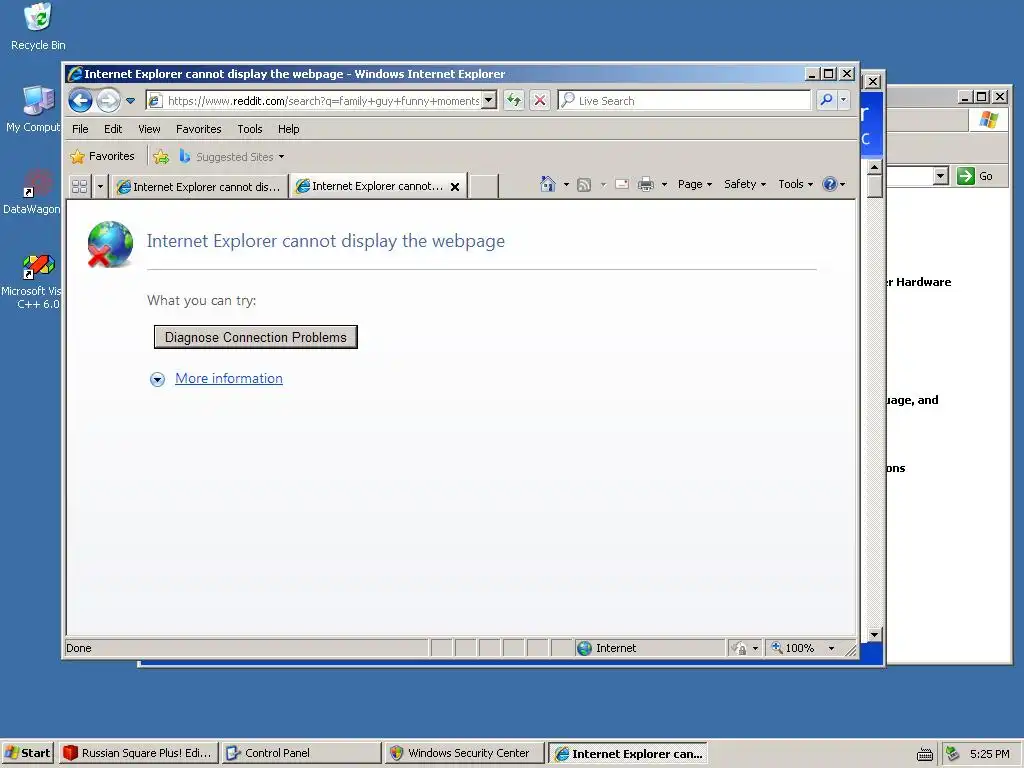
Task: Open the More information link
Action: coord(229,379)
